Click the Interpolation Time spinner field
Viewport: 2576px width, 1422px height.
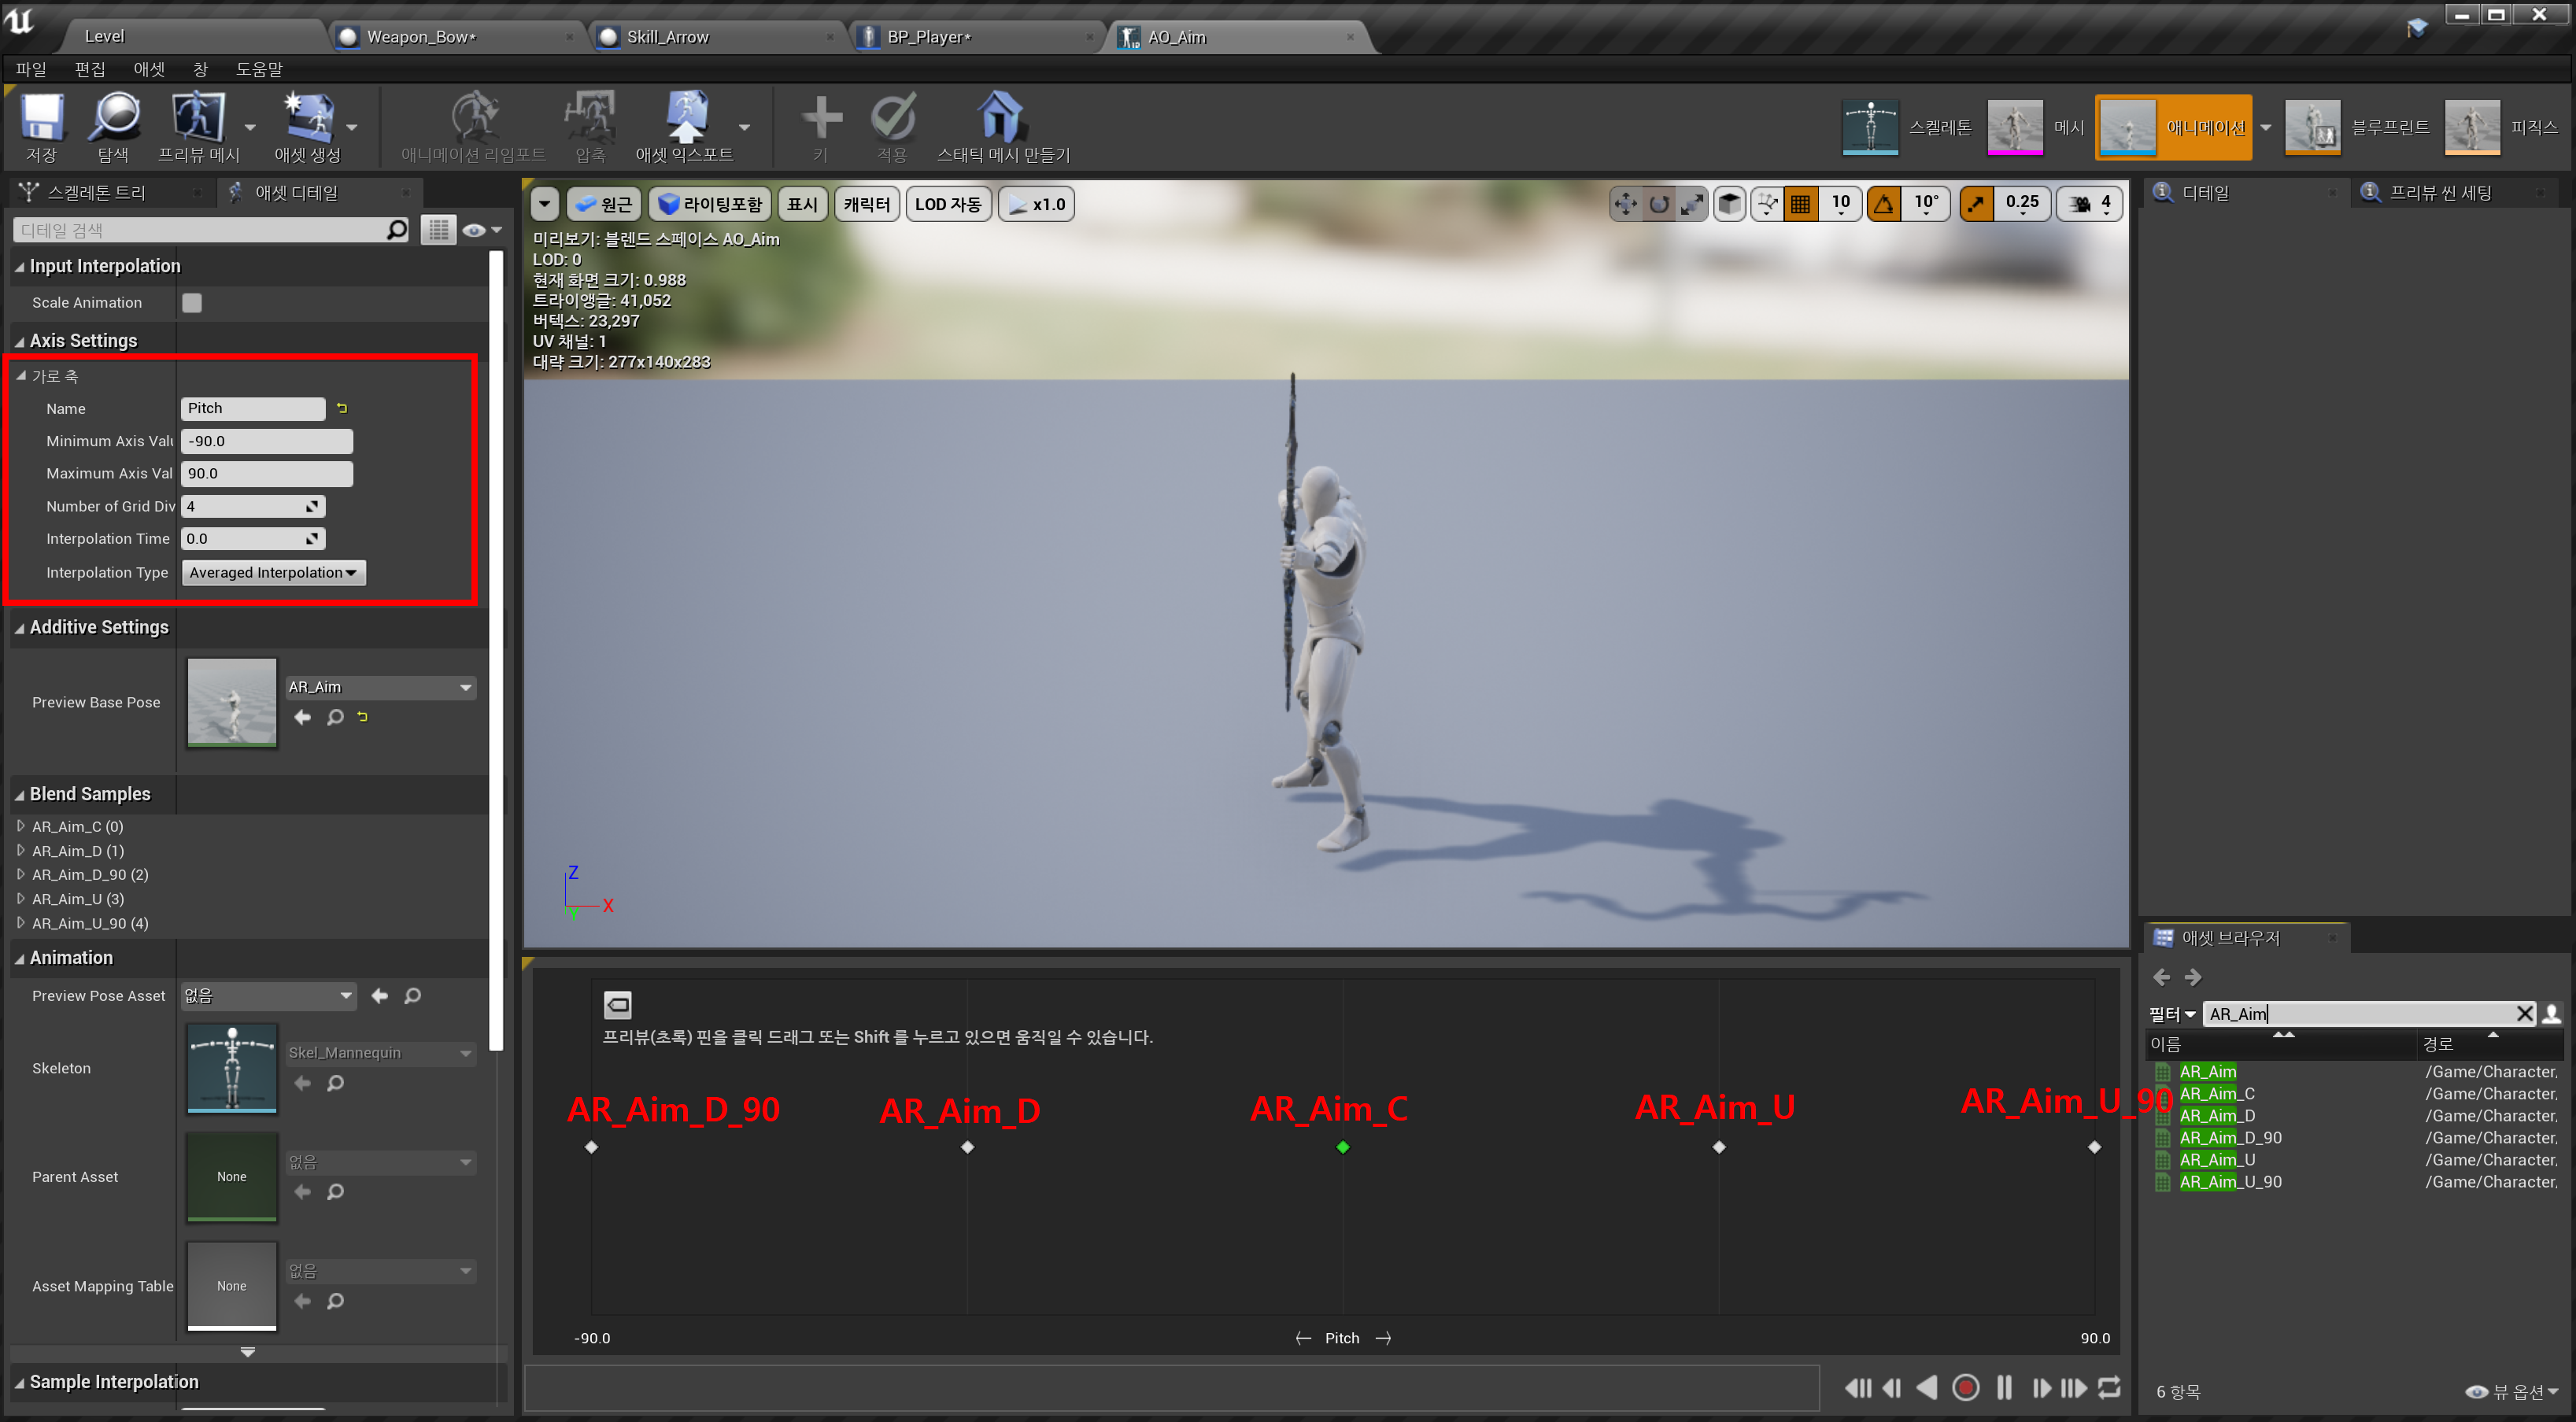[x=253, y=538]
